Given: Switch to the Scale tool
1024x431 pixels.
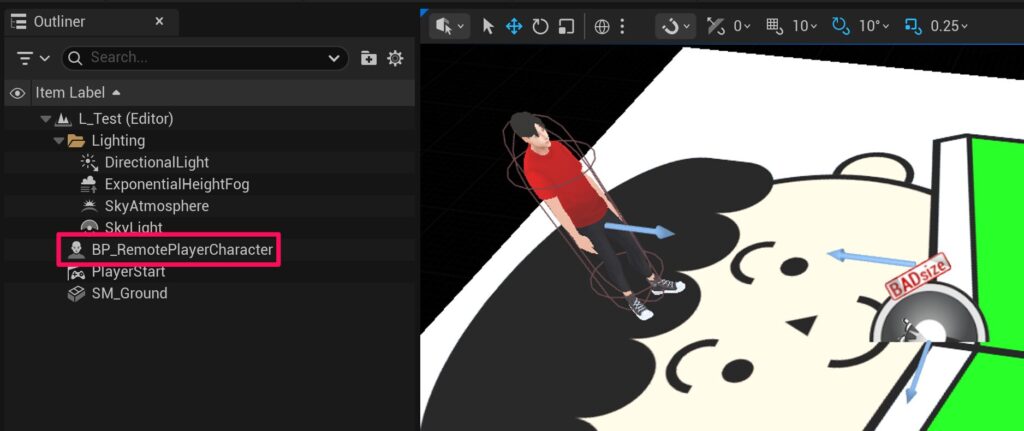Looking at the screenshot, I should (567, 26).
